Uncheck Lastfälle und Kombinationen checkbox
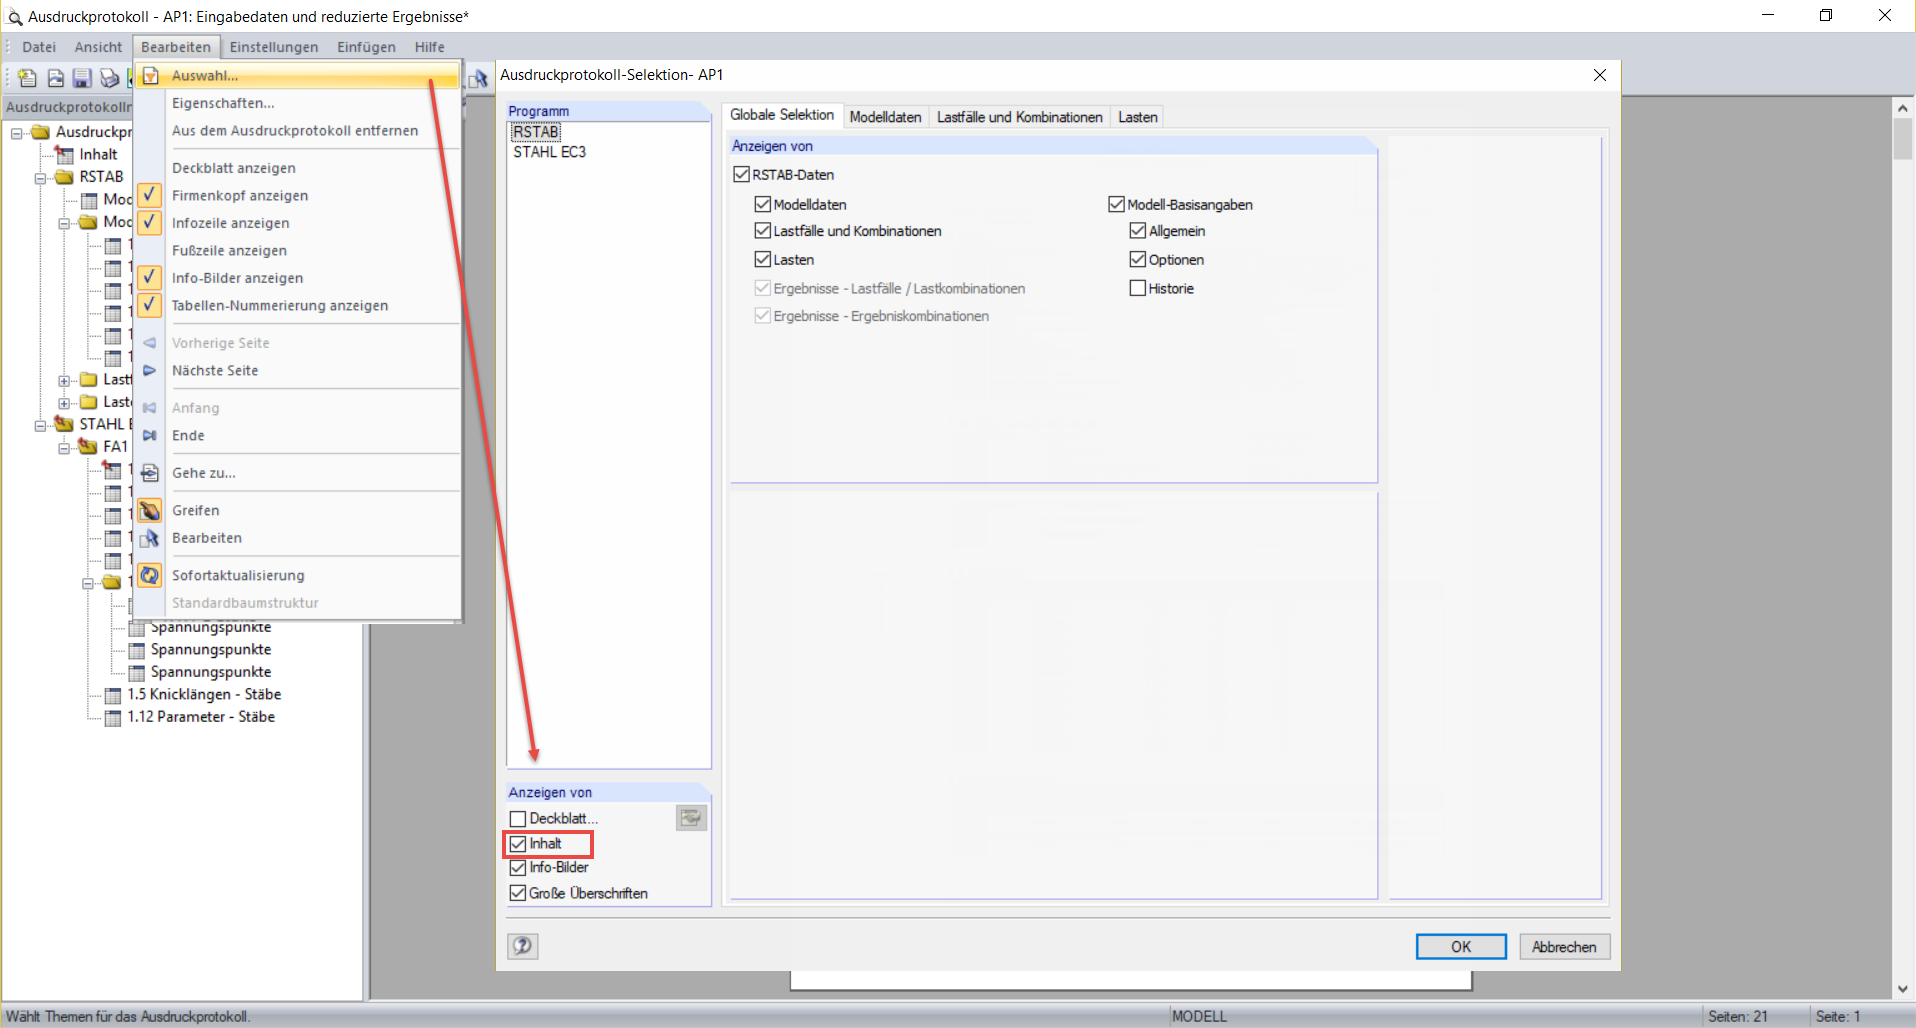This screenshot has width=1916, height=1028. click(763, 231)
